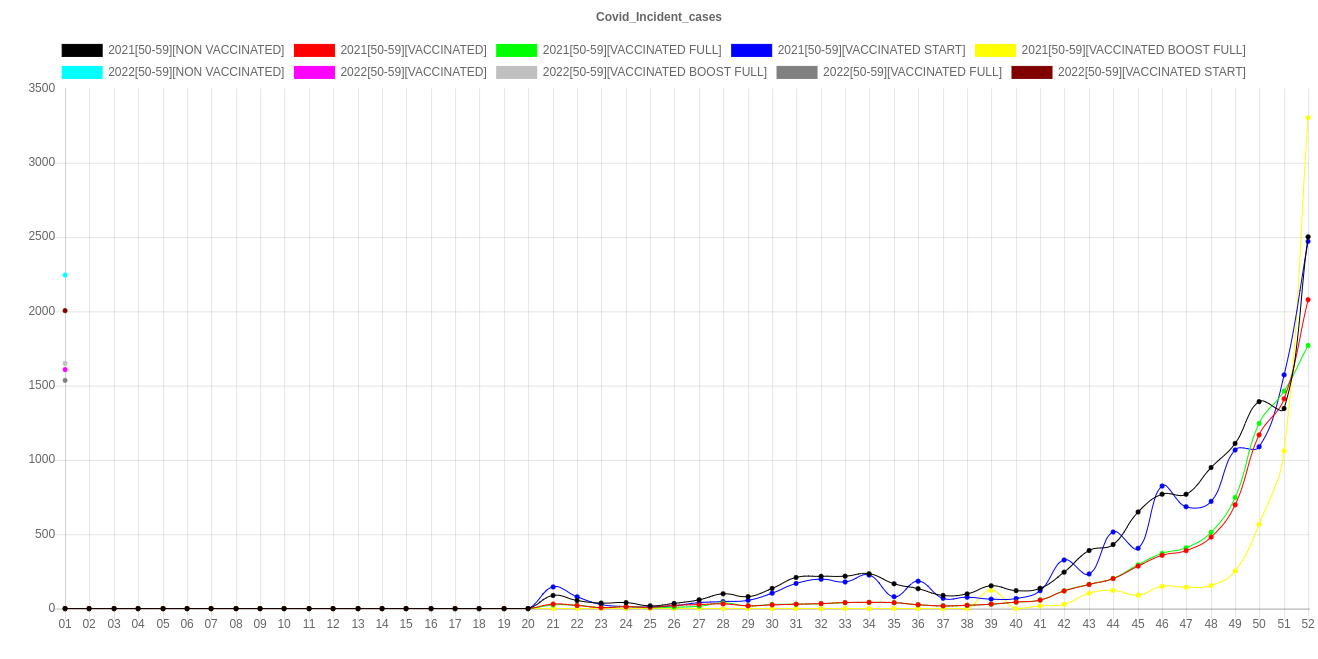Click green data point at week 52
The width and height of the screenshot is (1318, 659).
click(1308, 346)
